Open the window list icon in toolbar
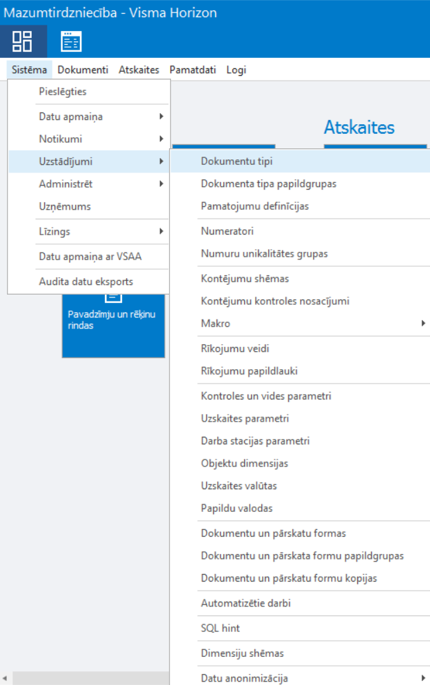The height and width of the screenshot is (685, 430). [x=71, y=42]
